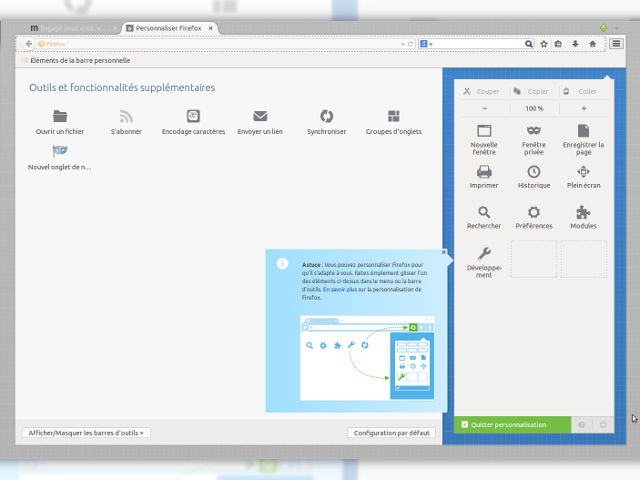Click the bookmark star toolbar icon
This screenshot has height=480, width=640.
pyautogui.click(x=544, y=44)
